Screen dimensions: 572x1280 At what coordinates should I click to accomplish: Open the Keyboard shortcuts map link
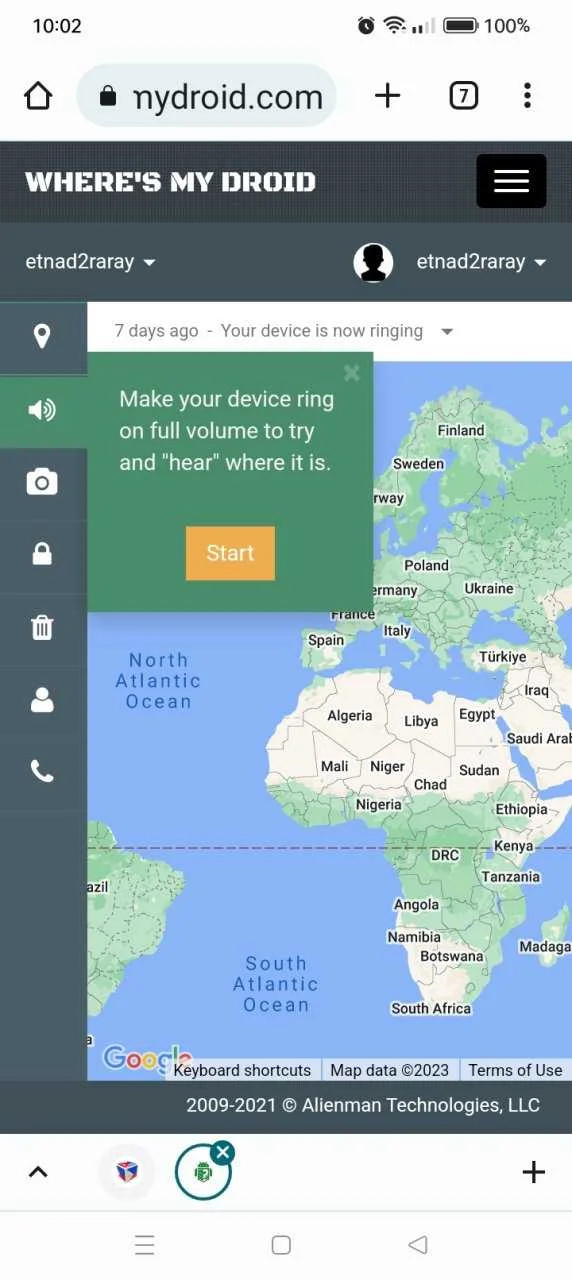click(x=242, y=1070)
